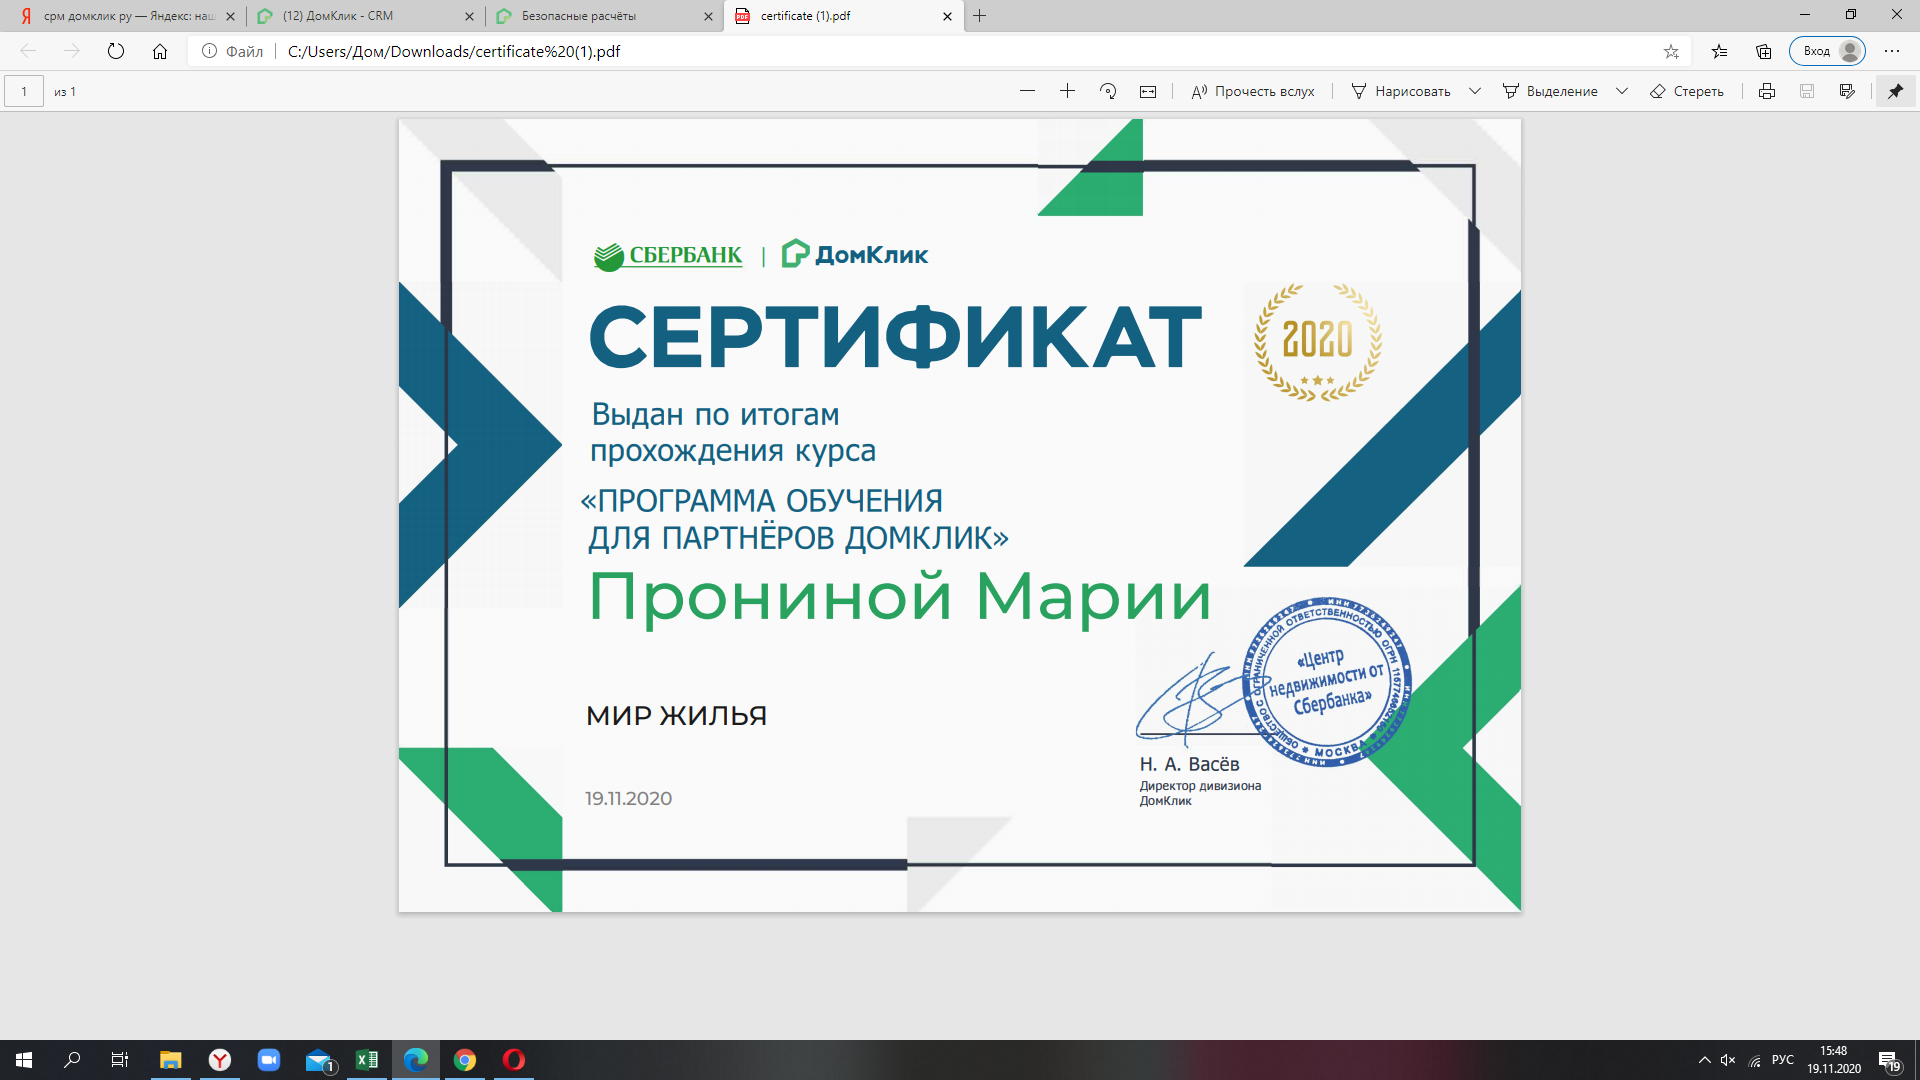Click the Save As icon in the PDF toolbar
1920x1080 pixels.
1847,91
